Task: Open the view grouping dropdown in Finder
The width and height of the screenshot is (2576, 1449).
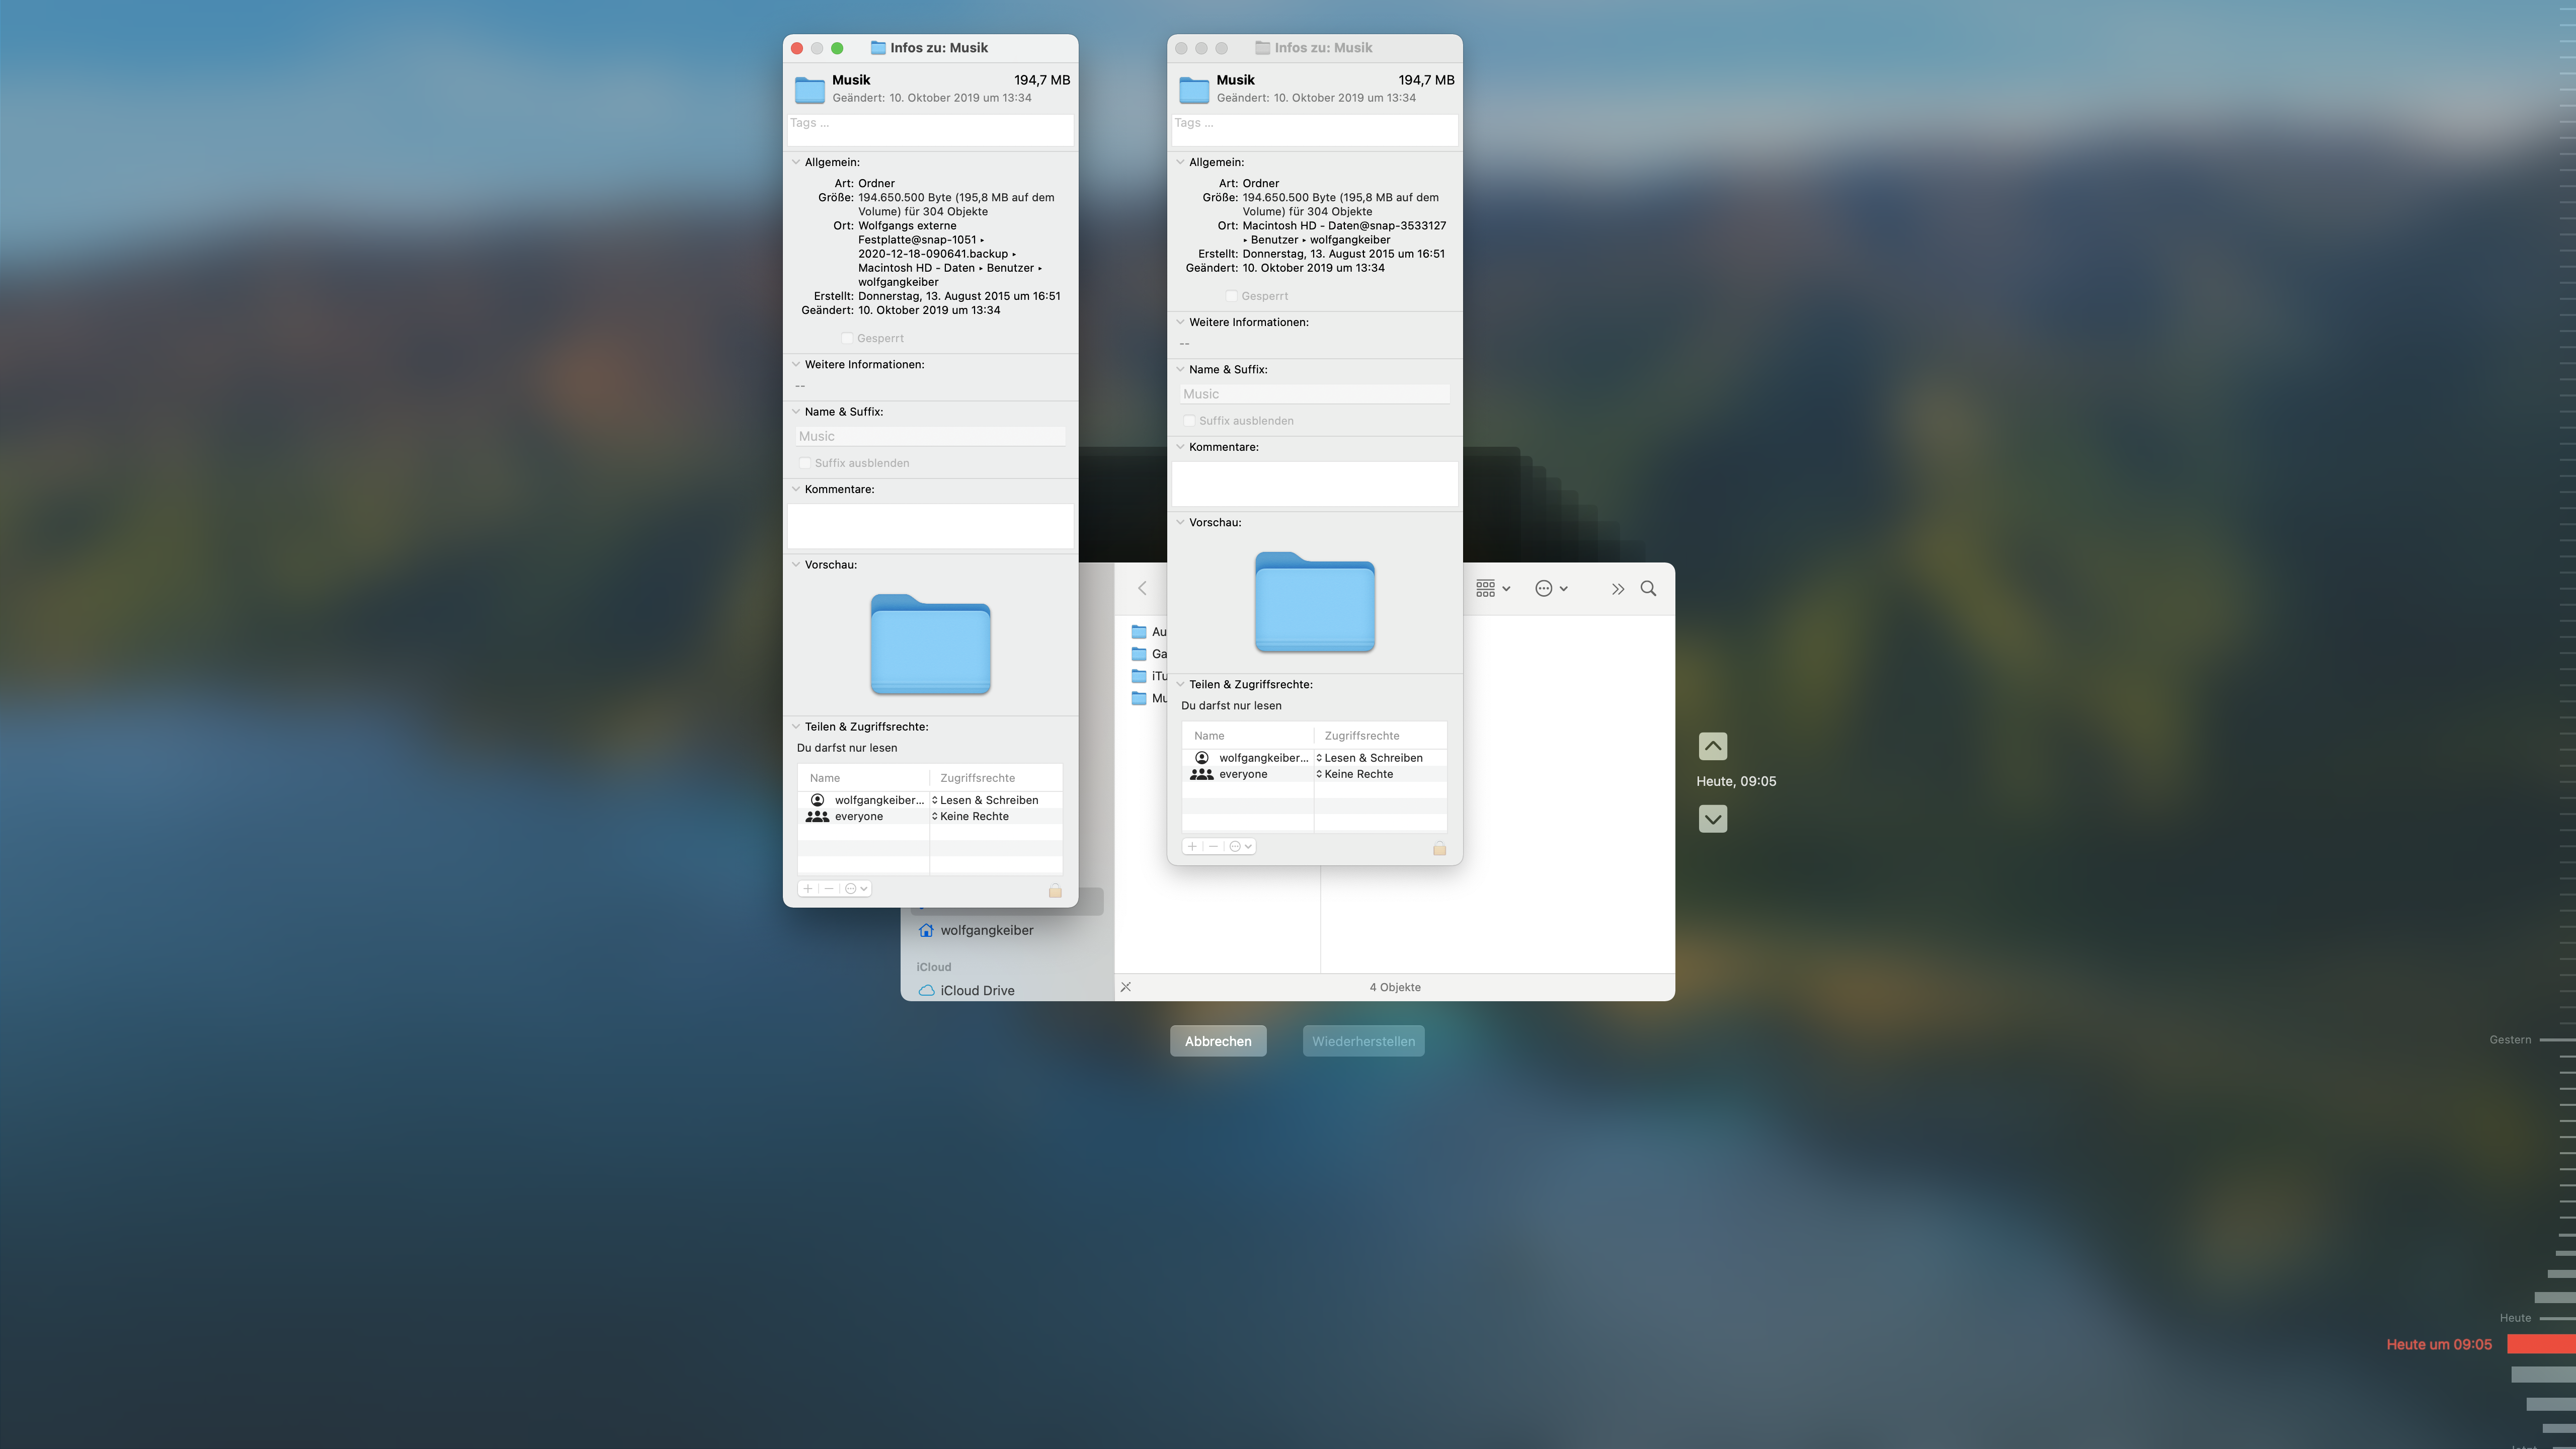Action: (x=1492, y=589)
